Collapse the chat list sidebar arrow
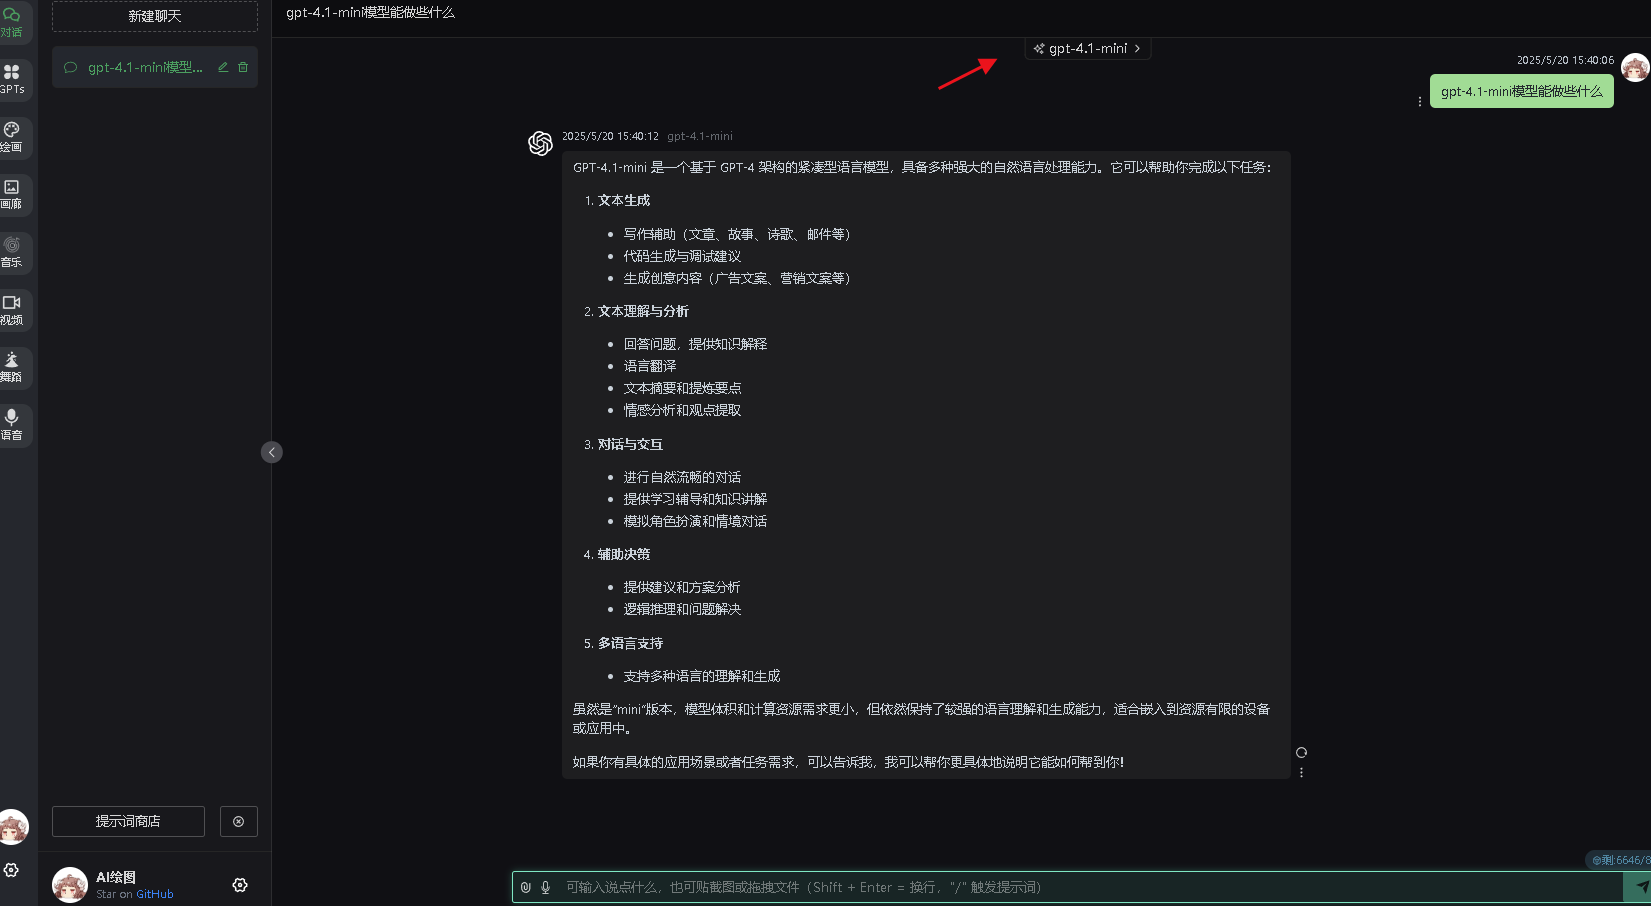Viewport: 1651px width, 906px height. click(x=272, y=452)
